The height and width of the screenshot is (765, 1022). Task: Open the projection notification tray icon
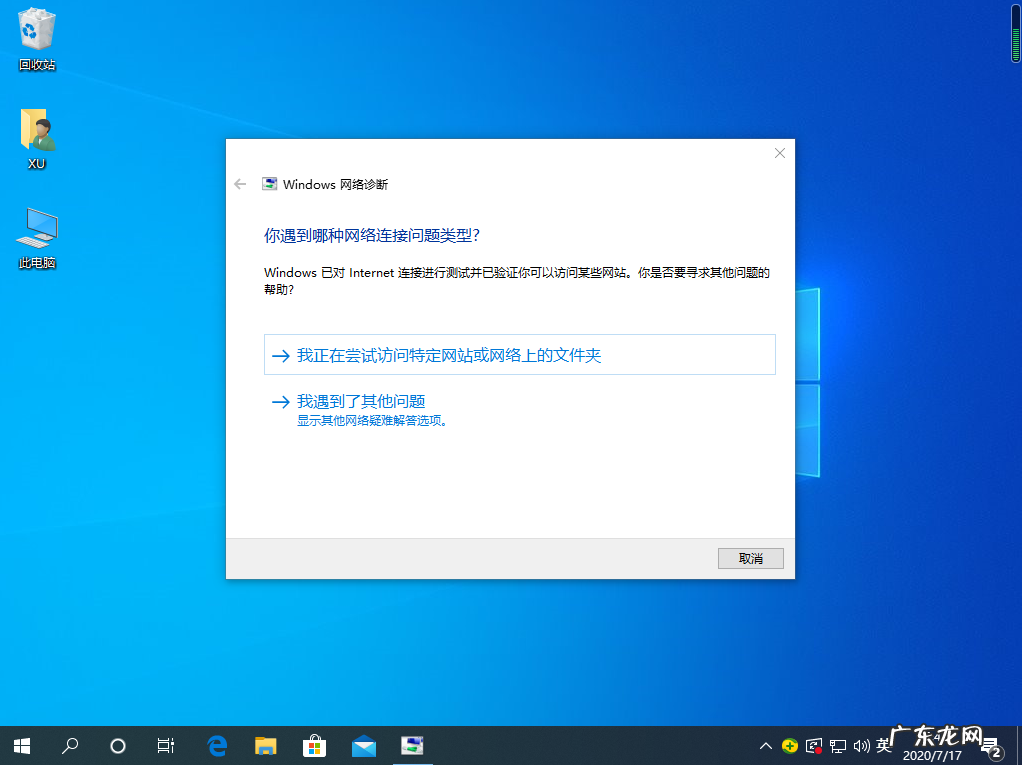pos(813,746)
